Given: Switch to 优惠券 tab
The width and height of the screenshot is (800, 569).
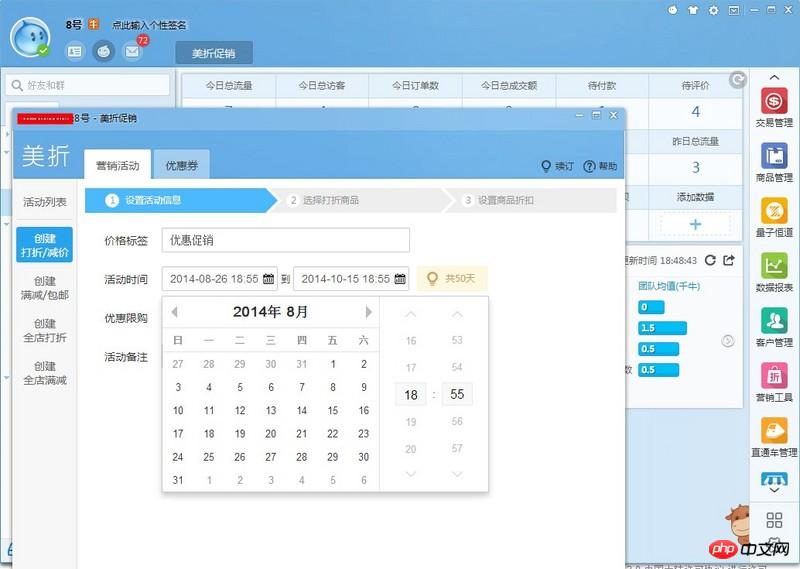Looking at the screenshot, I should click(x=182, y=164).
